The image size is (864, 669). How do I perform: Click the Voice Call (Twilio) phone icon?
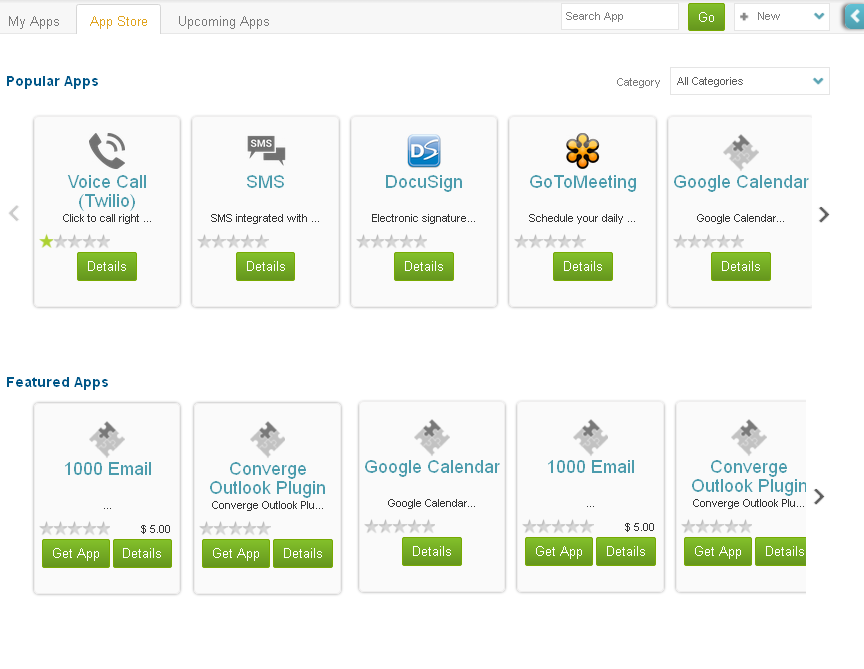[x=107, y=150]
